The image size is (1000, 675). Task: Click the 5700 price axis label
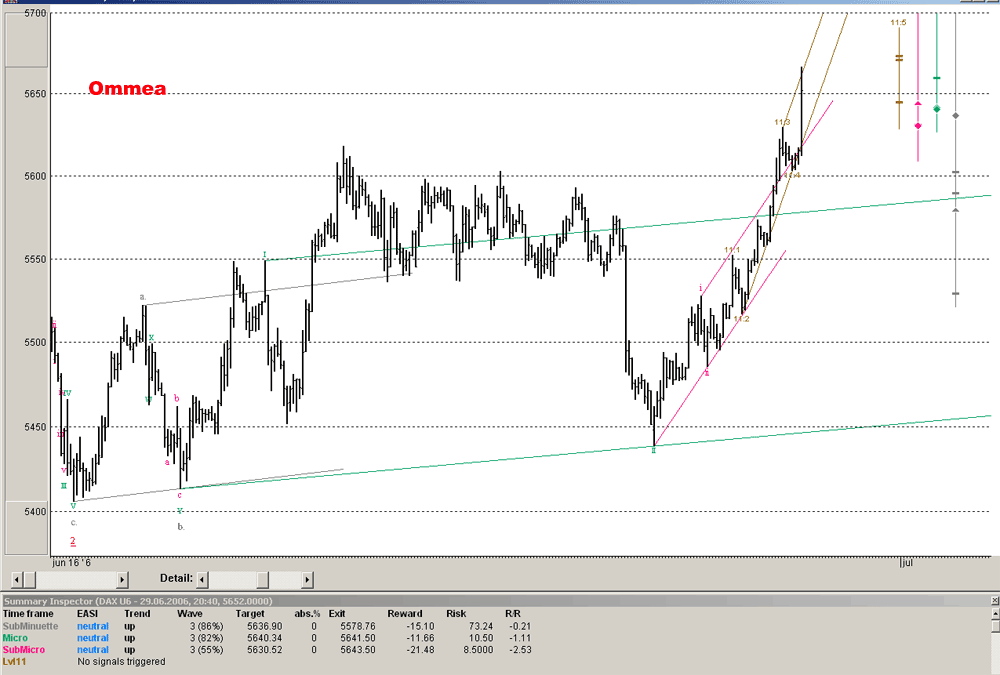tap(36, 13)
